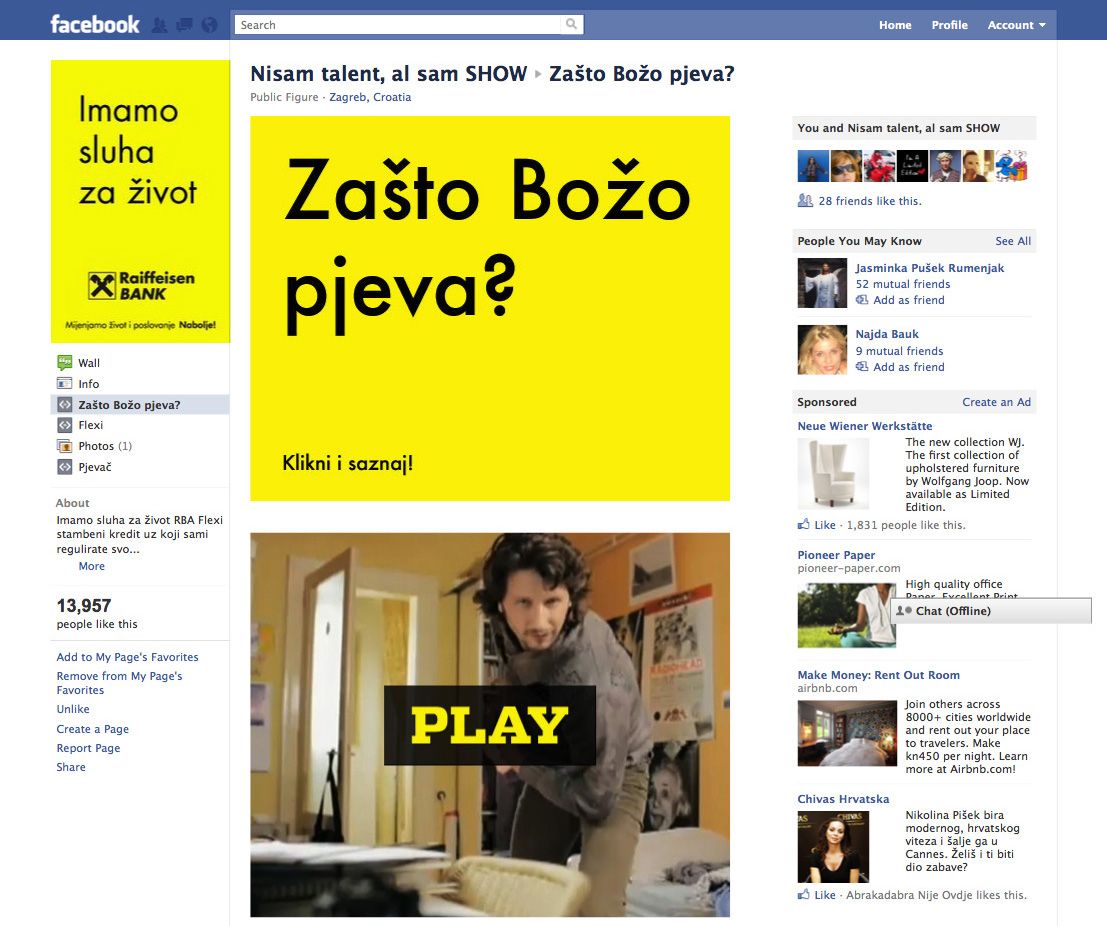Expand the Account dropdown menu
Image resolution: width=1107 pixels, height=926 pixels.
pyautogui.click(x=1016, y=25)
